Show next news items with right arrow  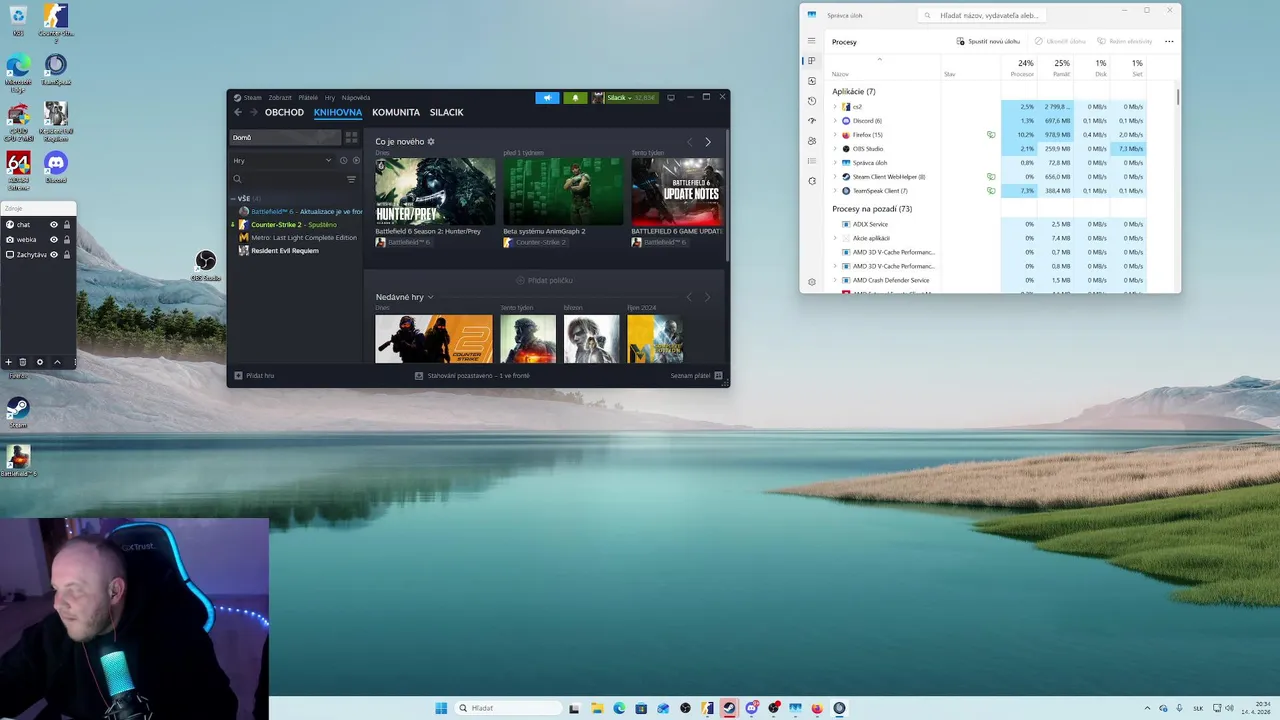point(708,142)
